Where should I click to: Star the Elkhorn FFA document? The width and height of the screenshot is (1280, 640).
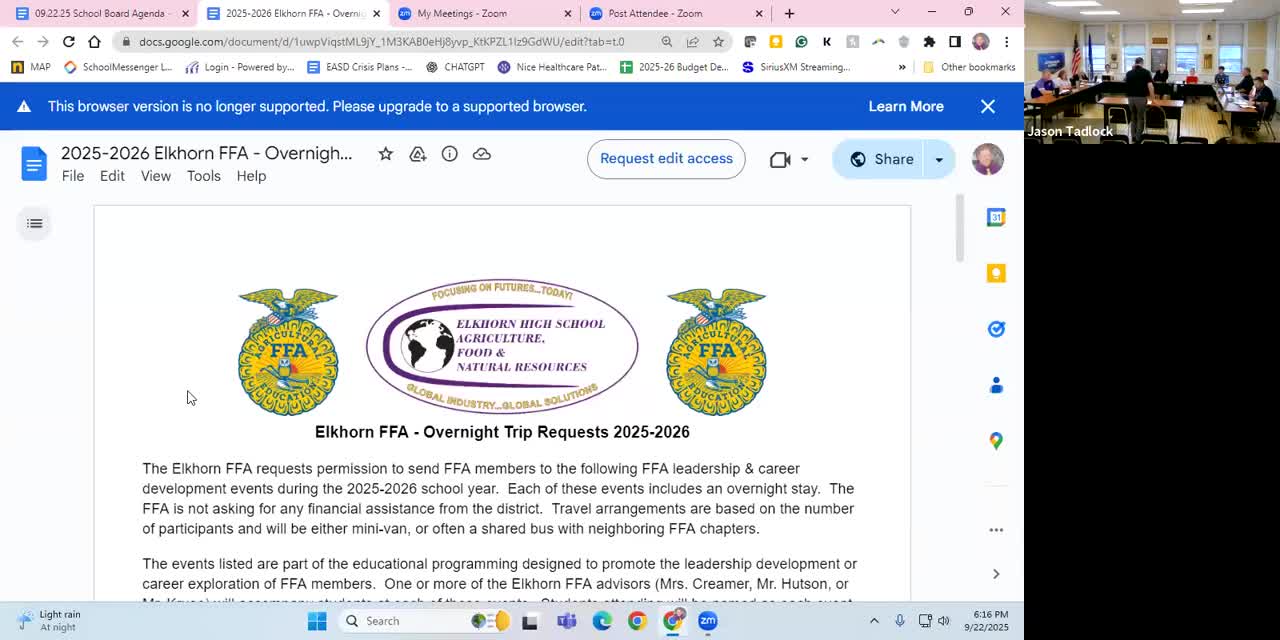click(x=385, y=154)
